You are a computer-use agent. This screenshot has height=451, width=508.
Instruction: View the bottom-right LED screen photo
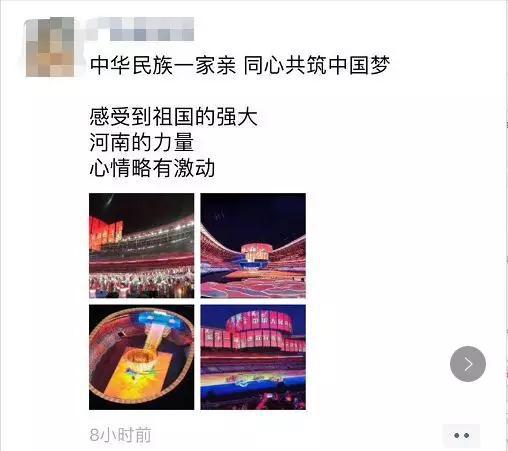pos(253,357)
